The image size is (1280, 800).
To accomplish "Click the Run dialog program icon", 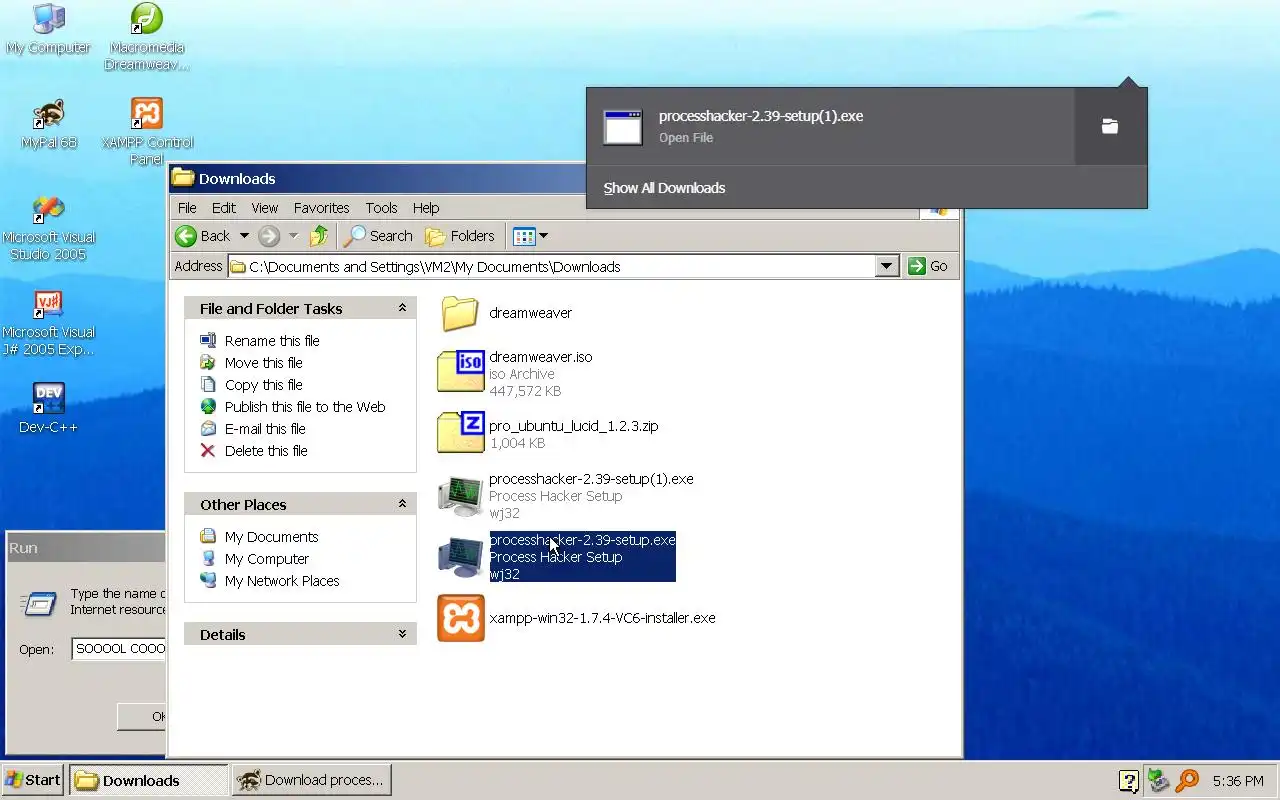I will tap(38, 603).
